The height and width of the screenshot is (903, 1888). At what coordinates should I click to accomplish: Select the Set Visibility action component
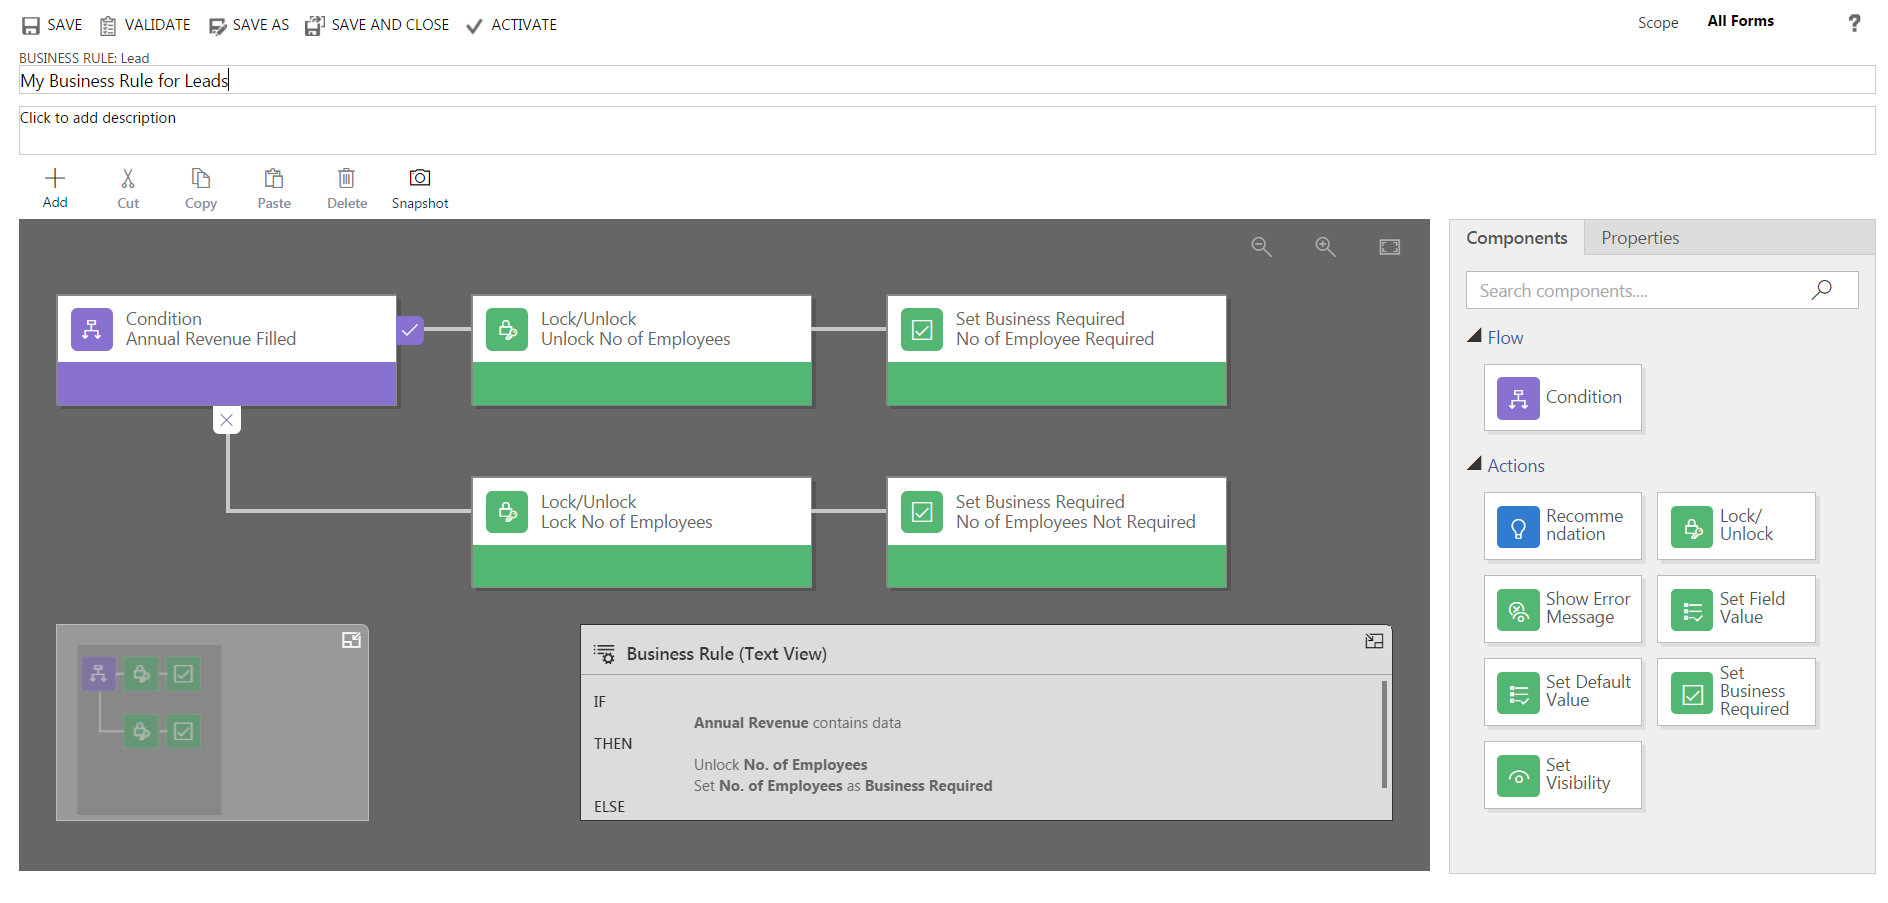click(x=1562, y=775)
